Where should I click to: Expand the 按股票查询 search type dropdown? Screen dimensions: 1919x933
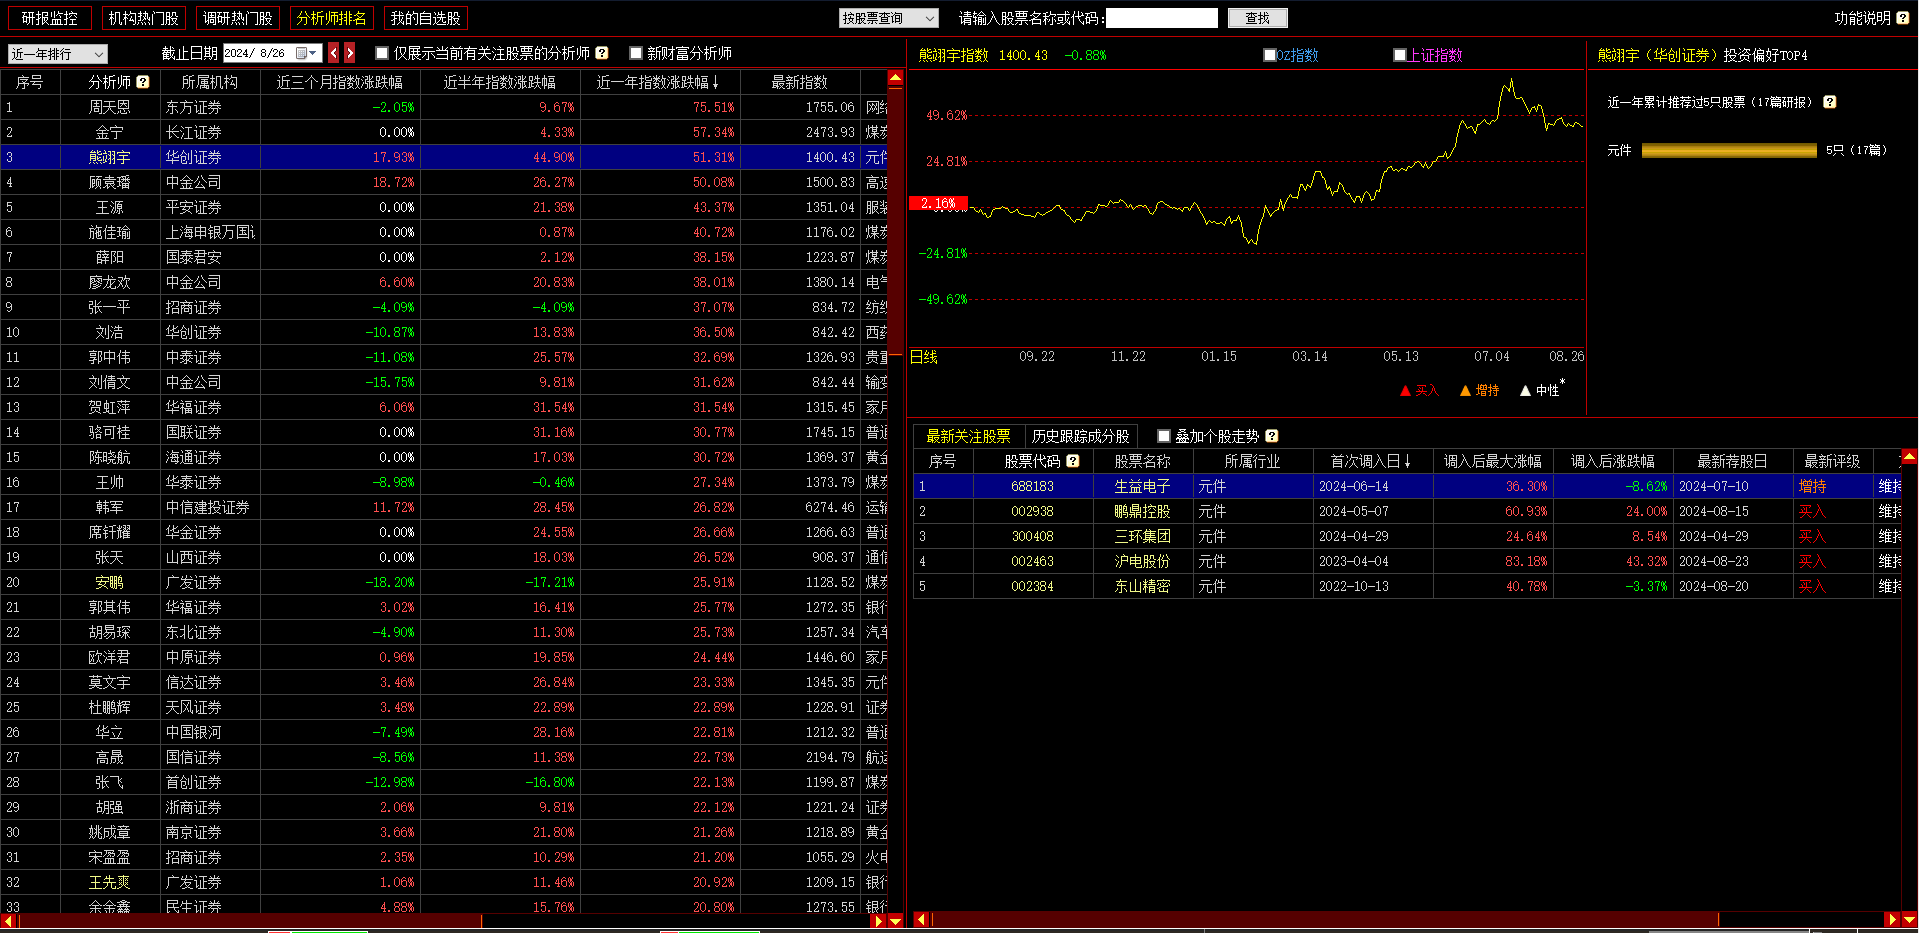pos(888,18)
